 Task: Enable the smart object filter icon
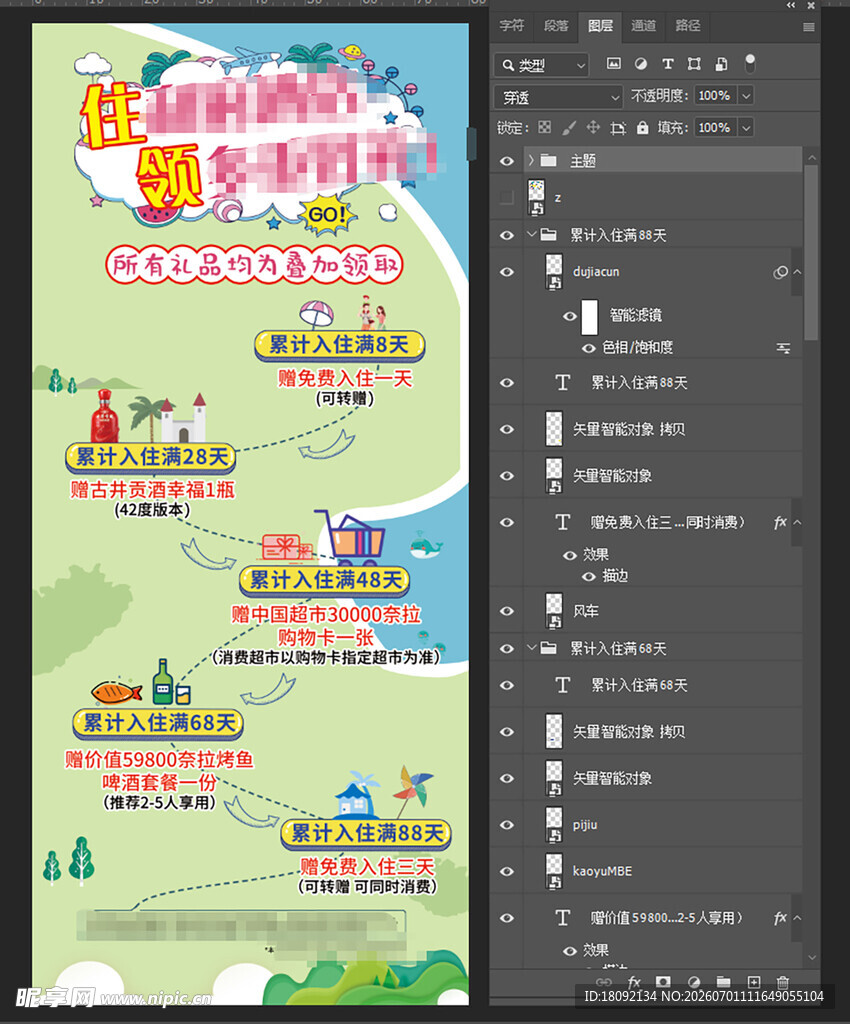click(721, 63)
